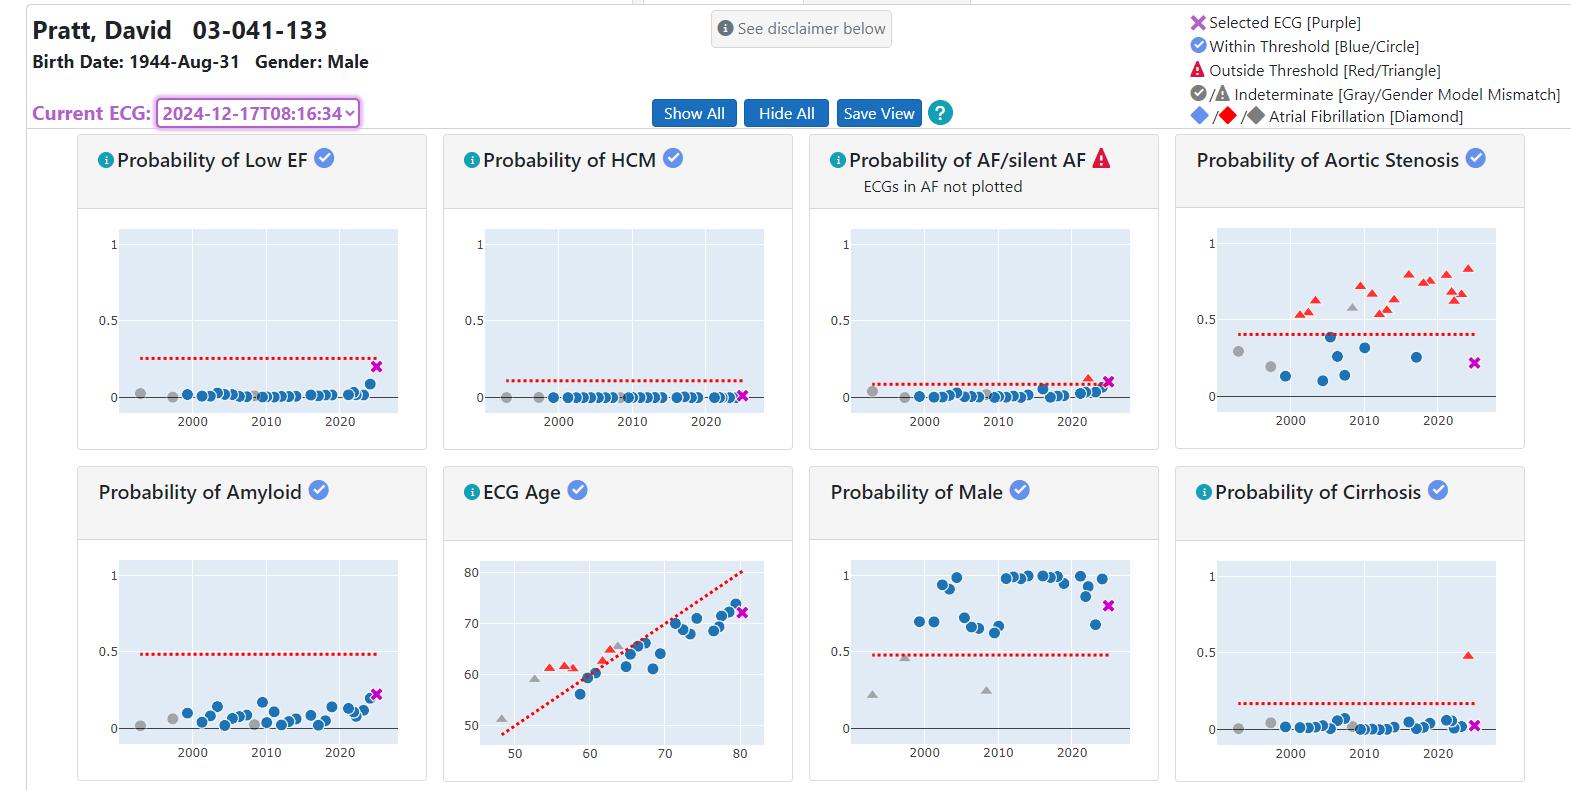Click the Save View button

tap(879, 113)
